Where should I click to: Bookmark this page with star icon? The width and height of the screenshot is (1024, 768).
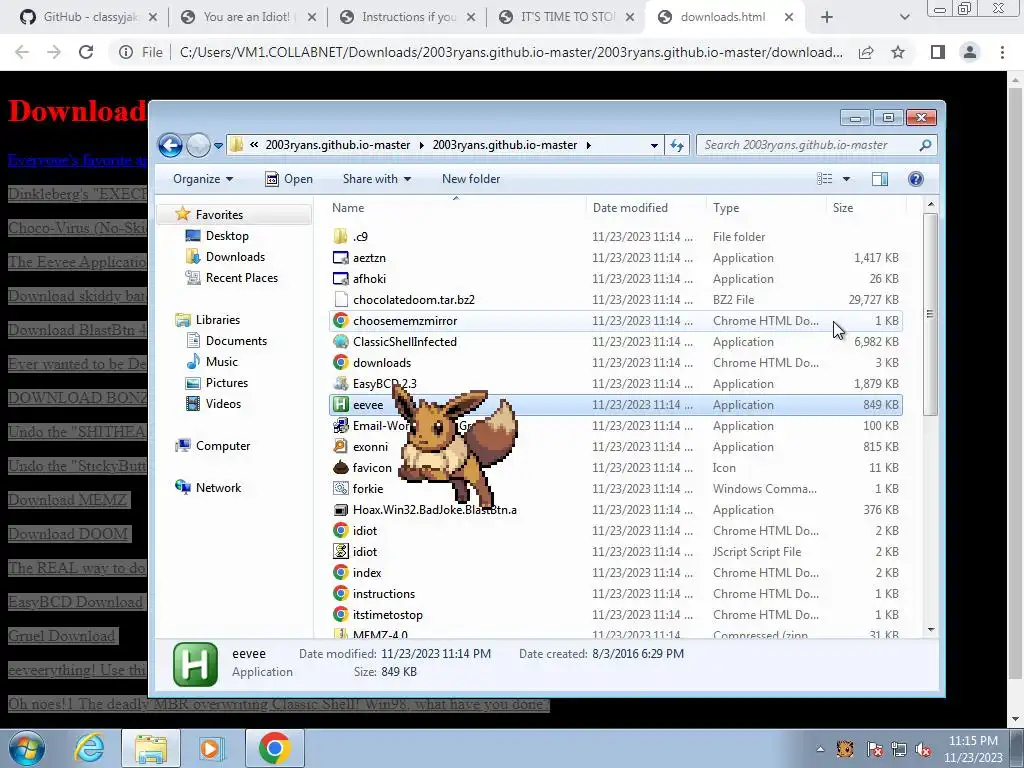click(x=898, y=52)
